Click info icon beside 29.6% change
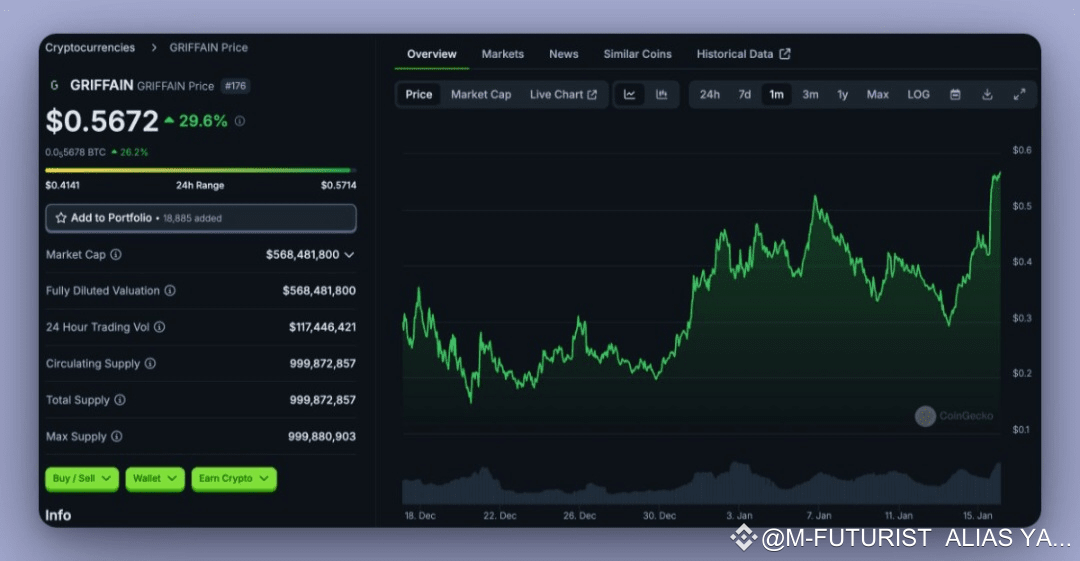 click(240, 121)
